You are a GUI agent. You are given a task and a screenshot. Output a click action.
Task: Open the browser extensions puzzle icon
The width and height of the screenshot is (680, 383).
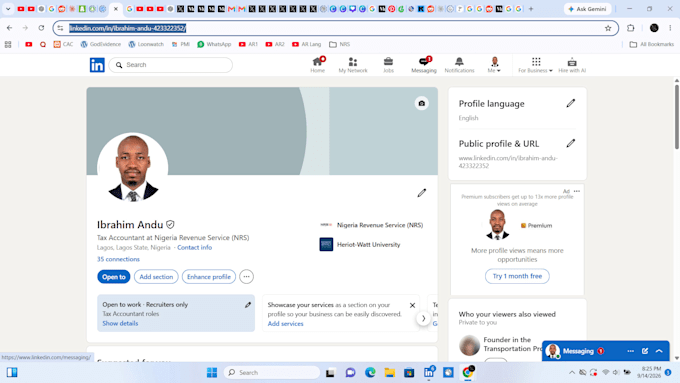click(x=631, y=28)
